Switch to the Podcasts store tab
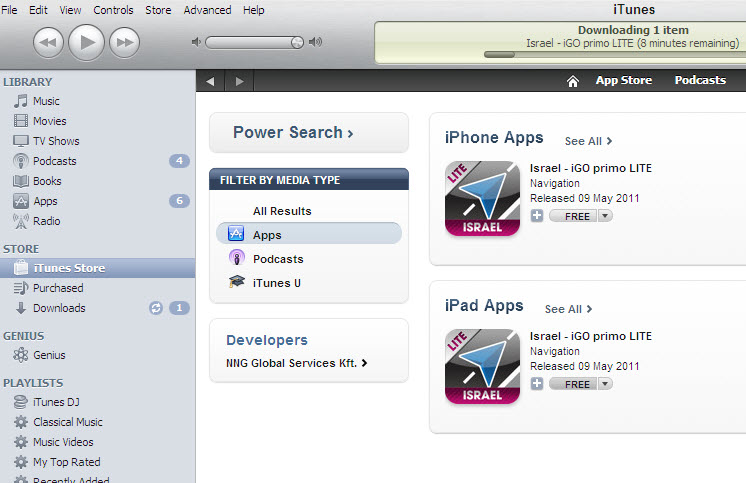Viewport: 746px width, 483px height. point(700,80)
